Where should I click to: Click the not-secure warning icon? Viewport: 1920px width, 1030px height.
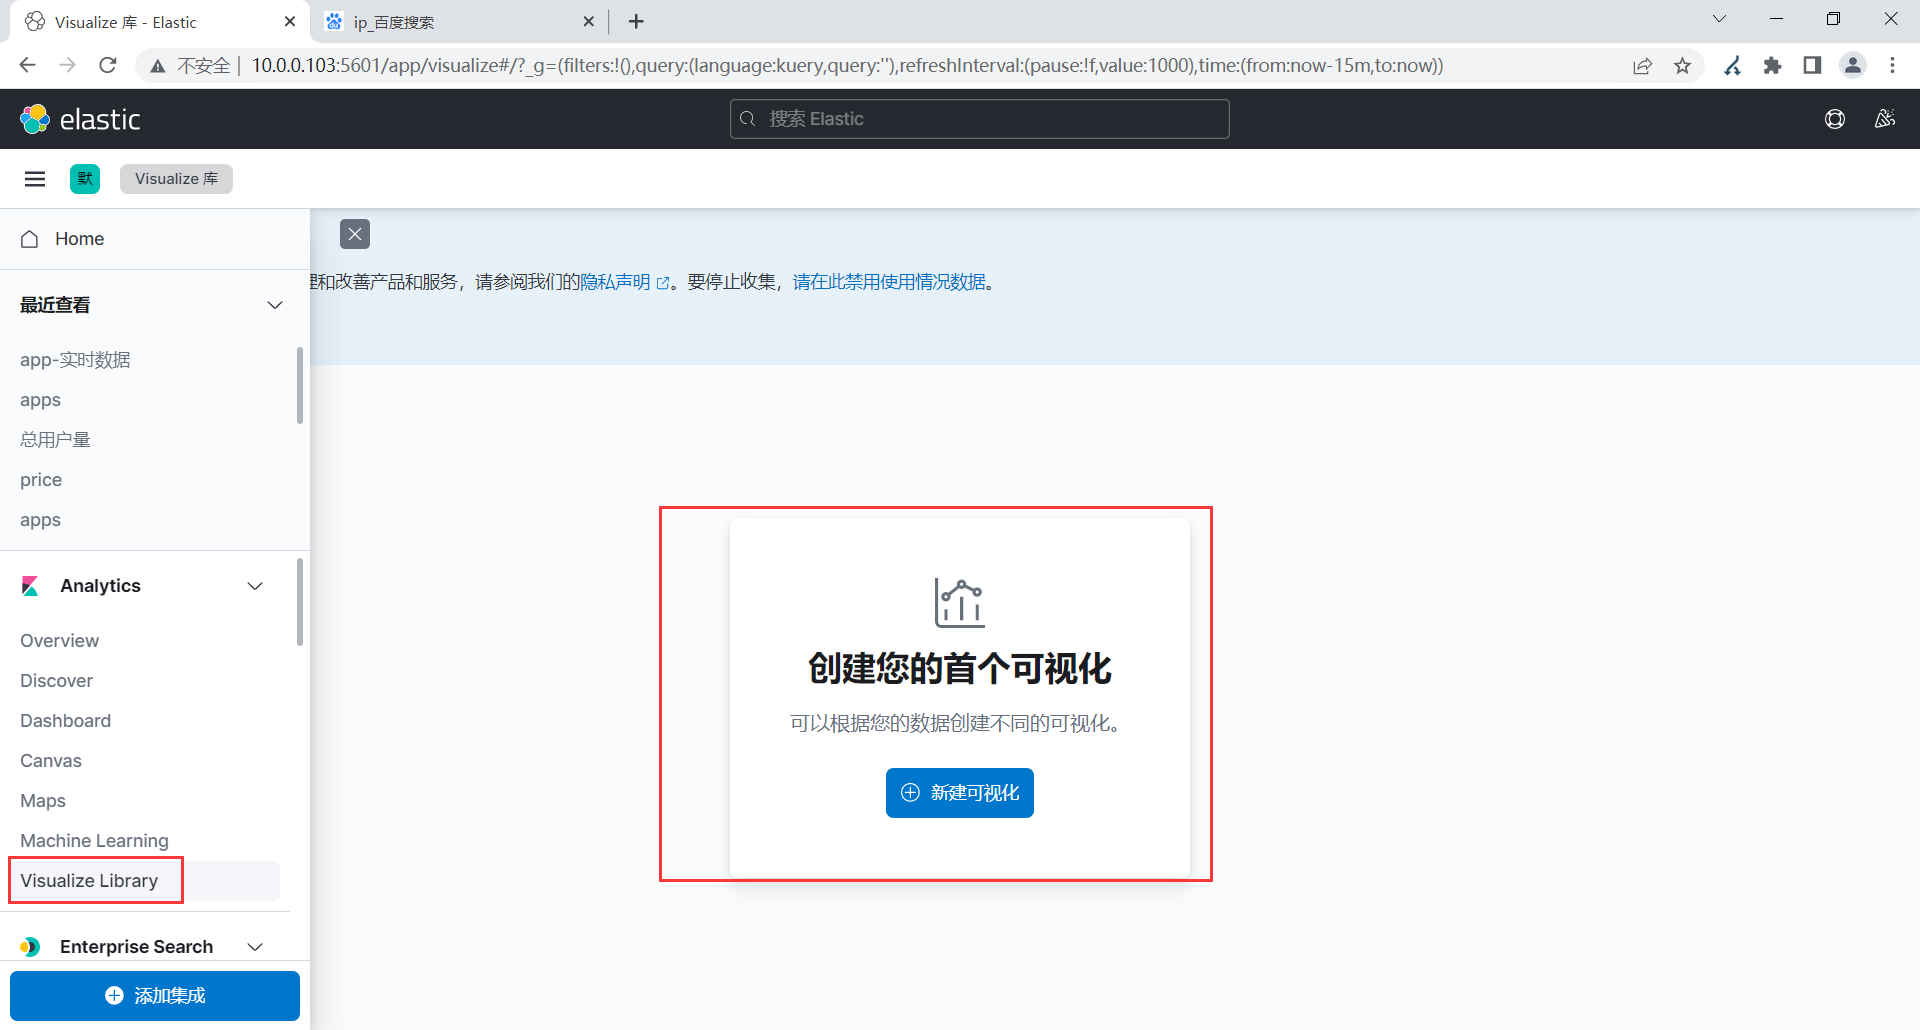[157, 66]
